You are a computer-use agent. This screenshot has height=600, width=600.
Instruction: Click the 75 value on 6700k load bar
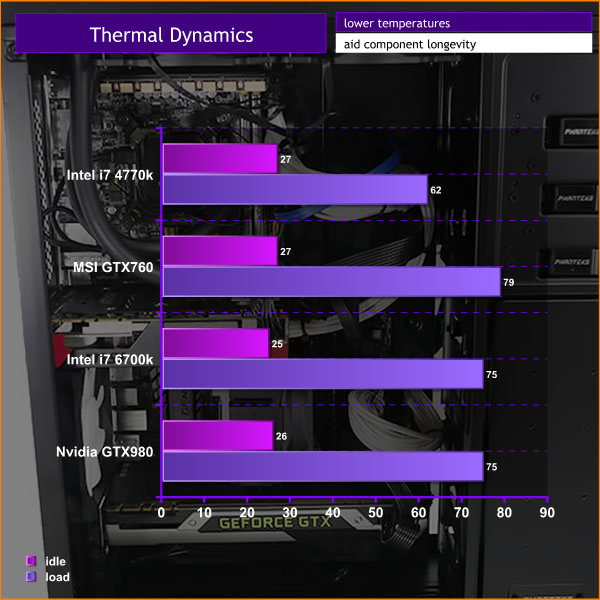pyautogui.click(x=491, y=375)
